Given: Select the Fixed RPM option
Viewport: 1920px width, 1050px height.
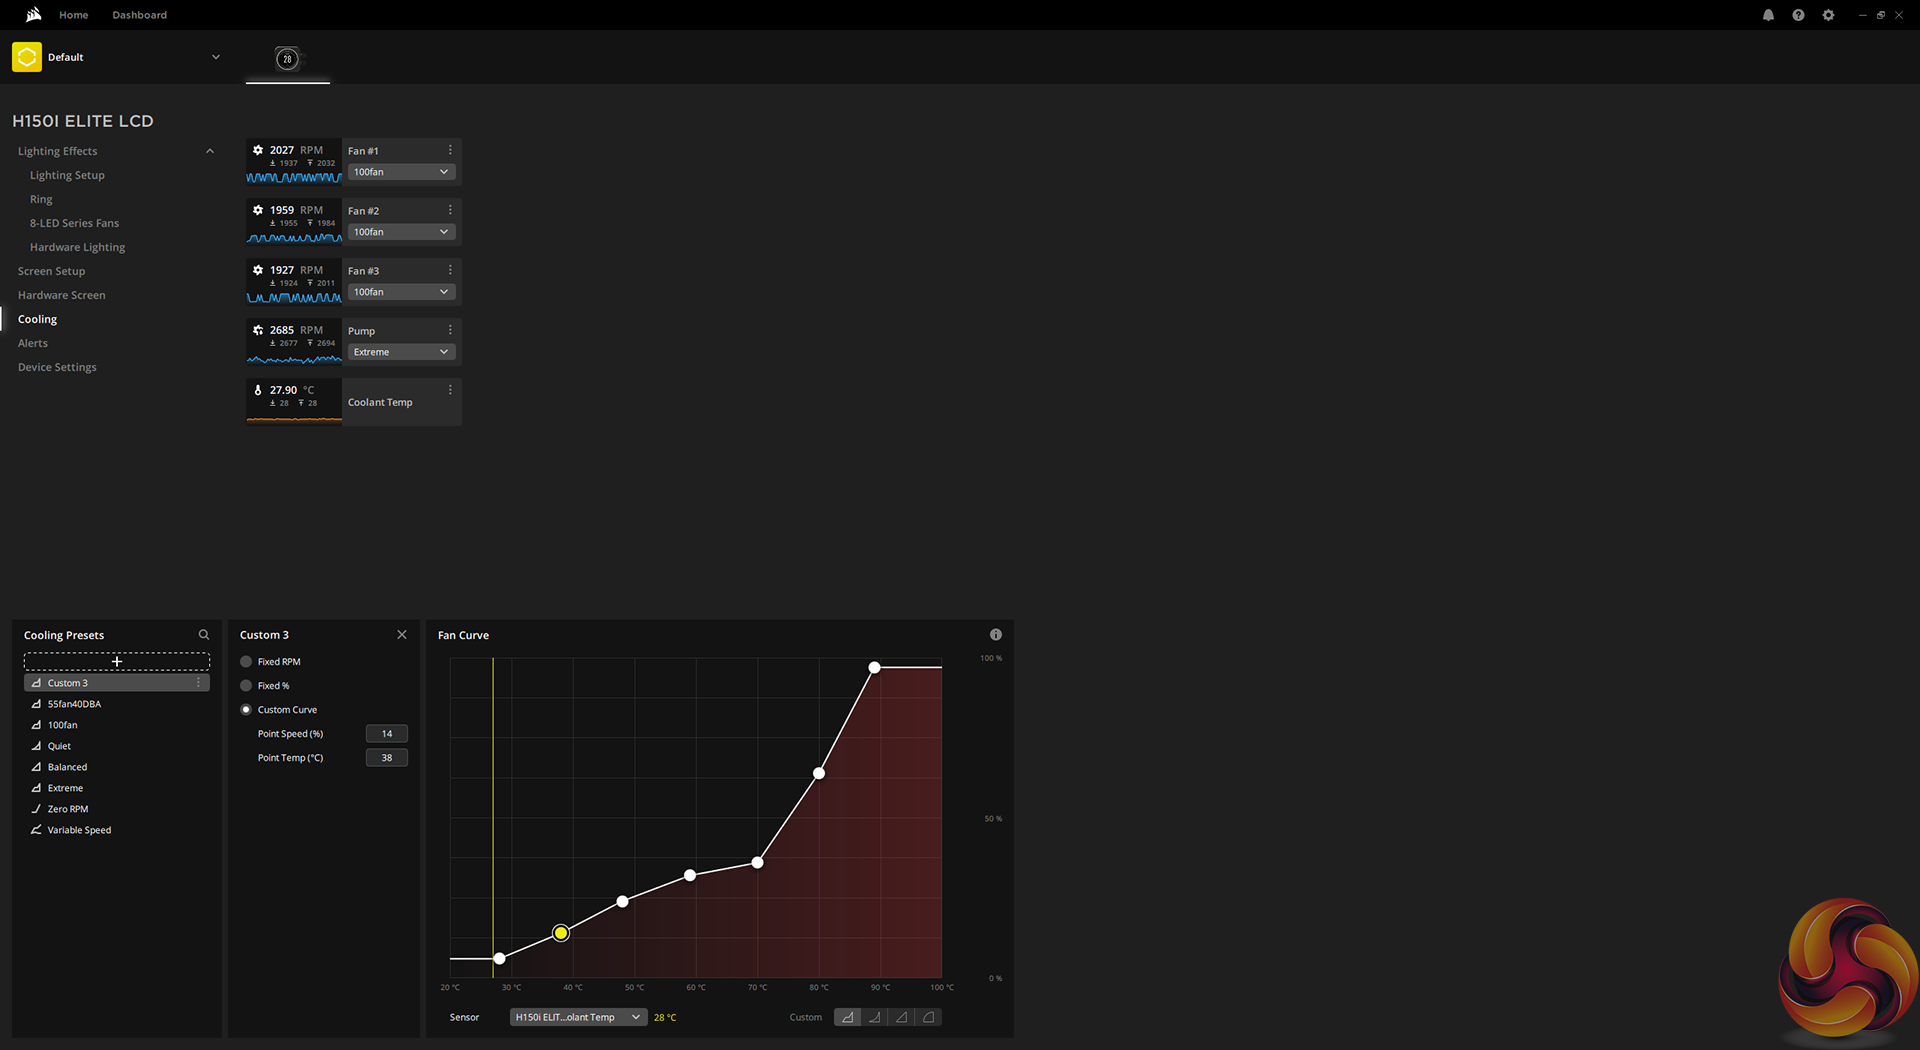Looking at the screenshot, I should coord(246,662).
